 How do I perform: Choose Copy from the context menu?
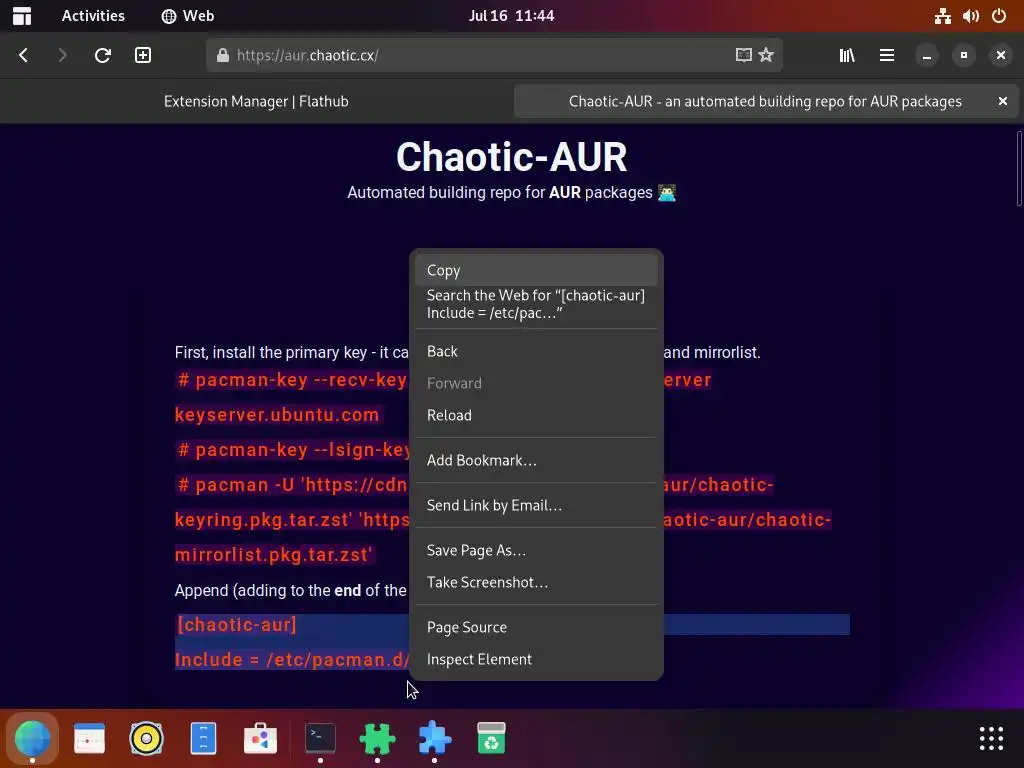coord(536,270)
